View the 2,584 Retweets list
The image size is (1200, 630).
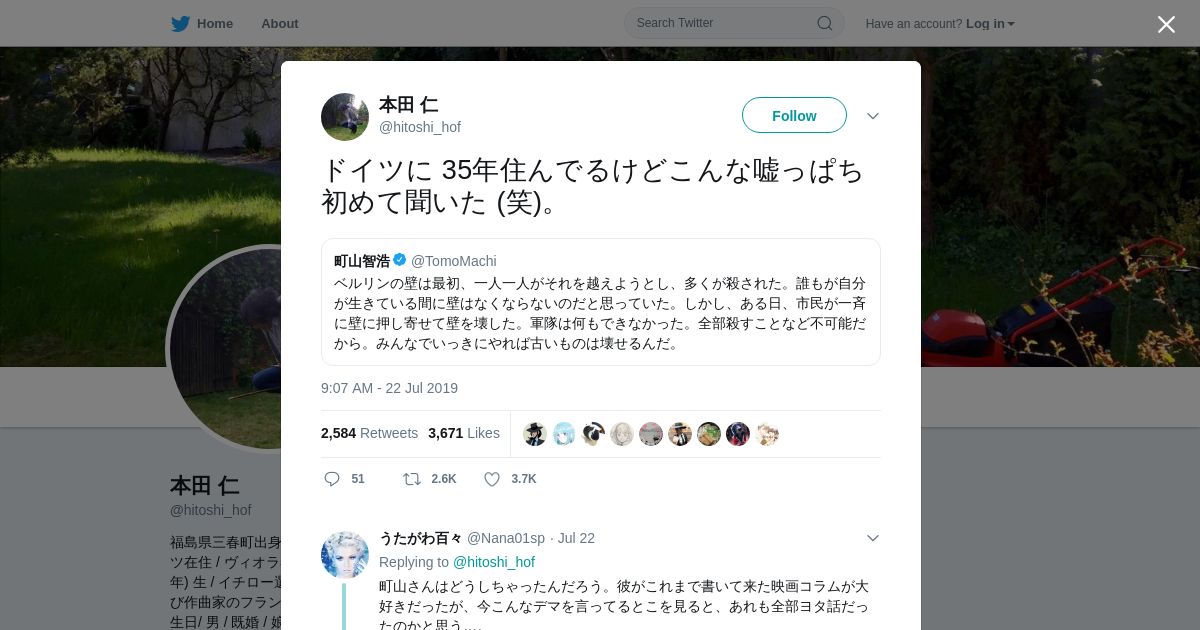(370, 433)
